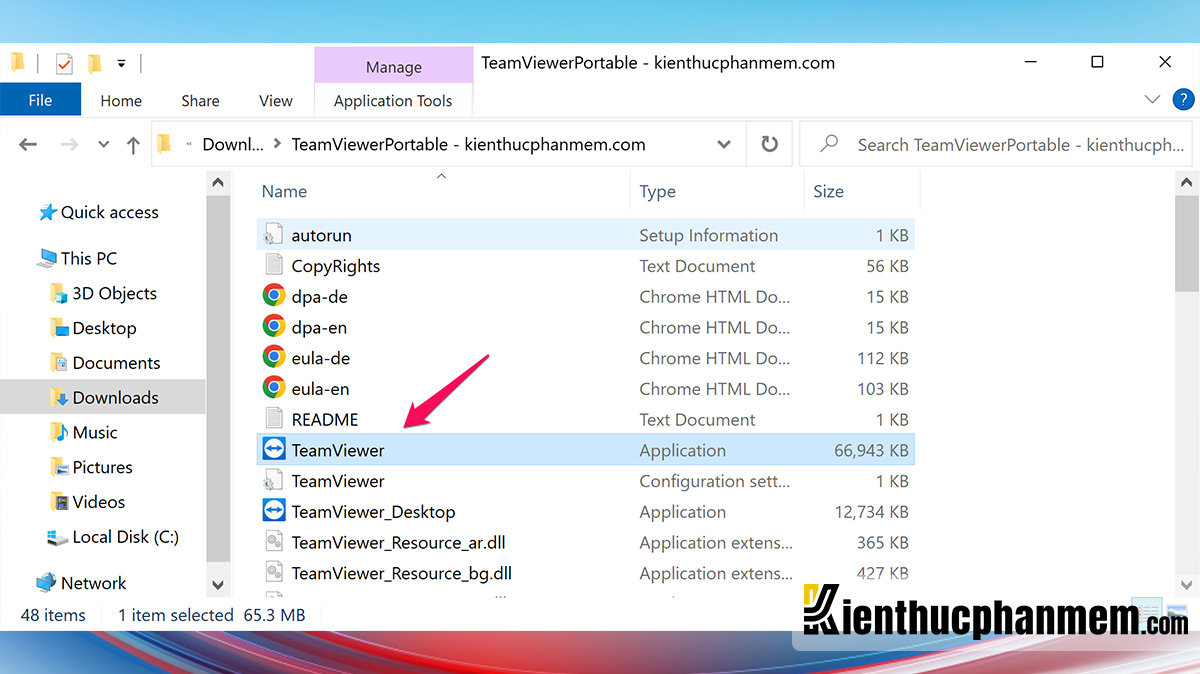Click the Quick access star icon

pyautogui.click(x=47, y=212)
